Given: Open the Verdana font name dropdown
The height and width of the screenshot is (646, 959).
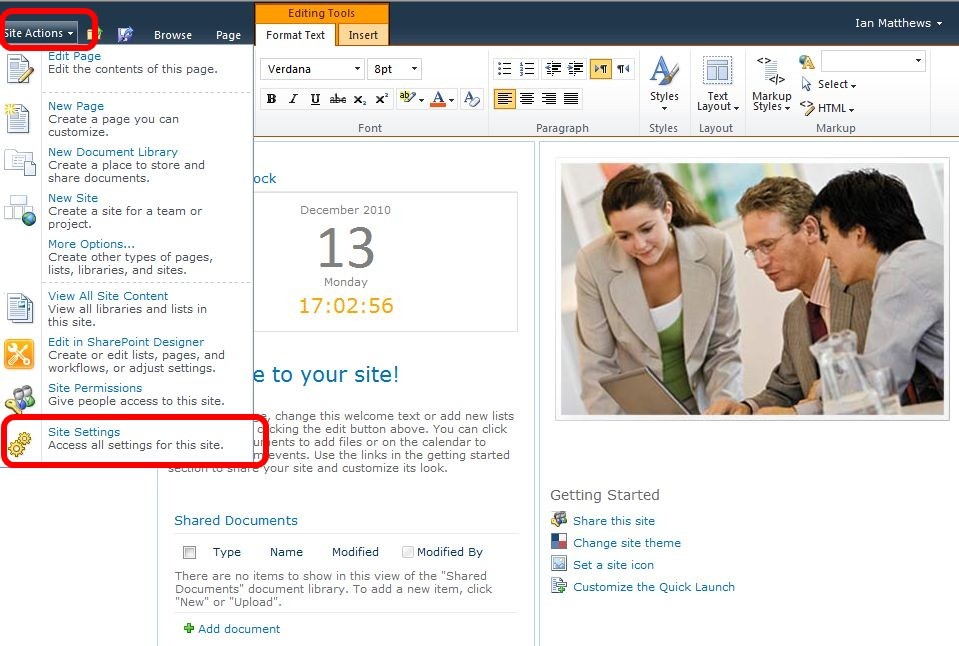Looking at the screenshot, I should [x=312, y=69].
